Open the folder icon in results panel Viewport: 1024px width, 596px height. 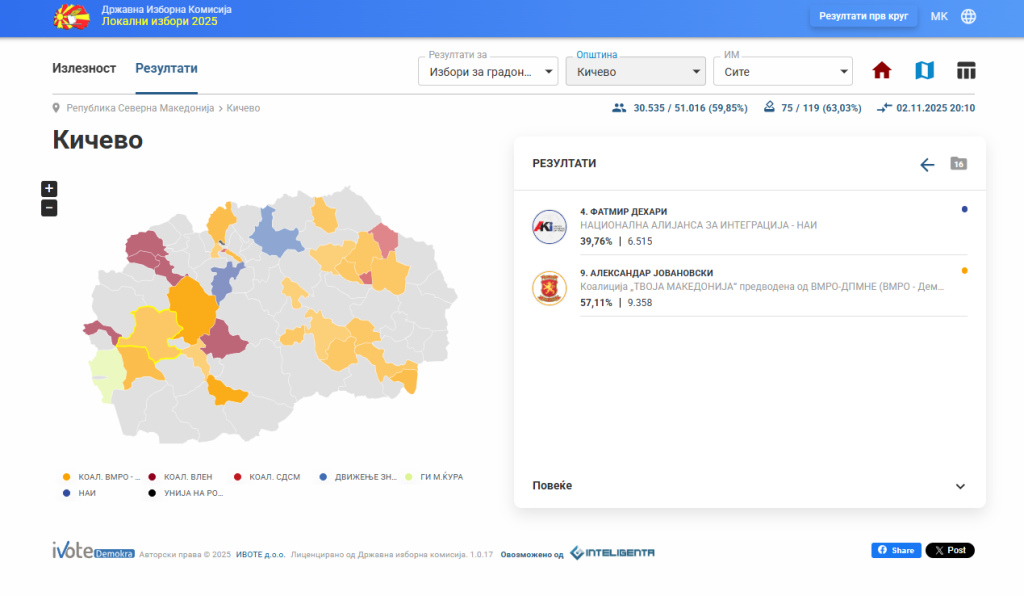click(958, 164)
